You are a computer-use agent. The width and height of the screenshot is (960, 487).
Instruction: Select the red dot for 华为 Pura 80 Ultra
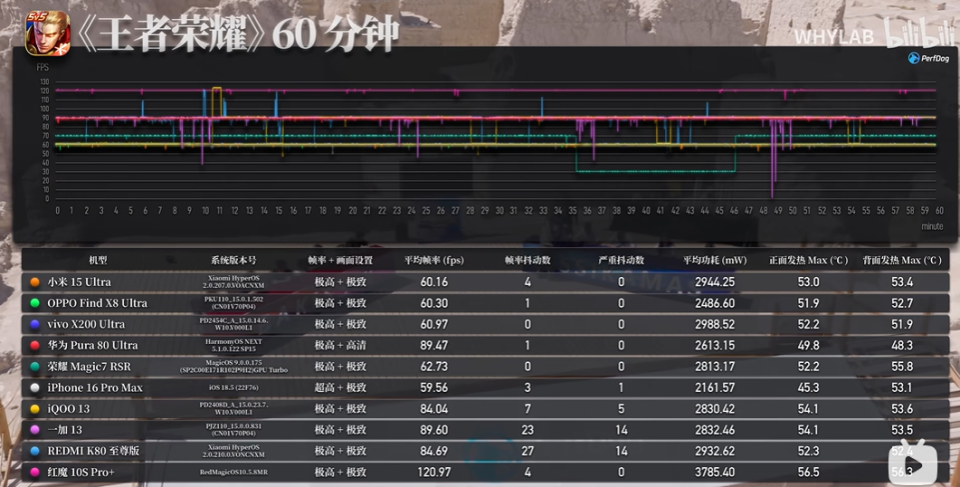(x=35, y=345)
